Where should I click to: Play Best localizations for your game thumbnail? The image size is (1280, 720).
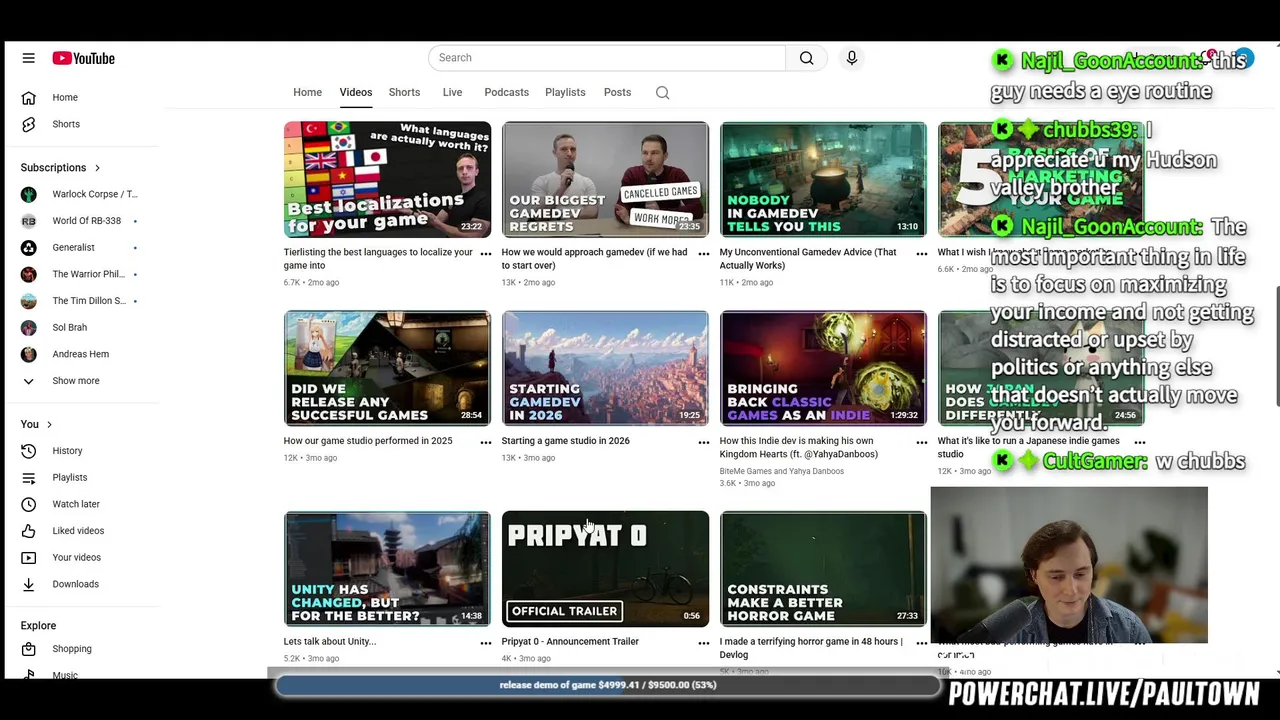coord(387,180)
